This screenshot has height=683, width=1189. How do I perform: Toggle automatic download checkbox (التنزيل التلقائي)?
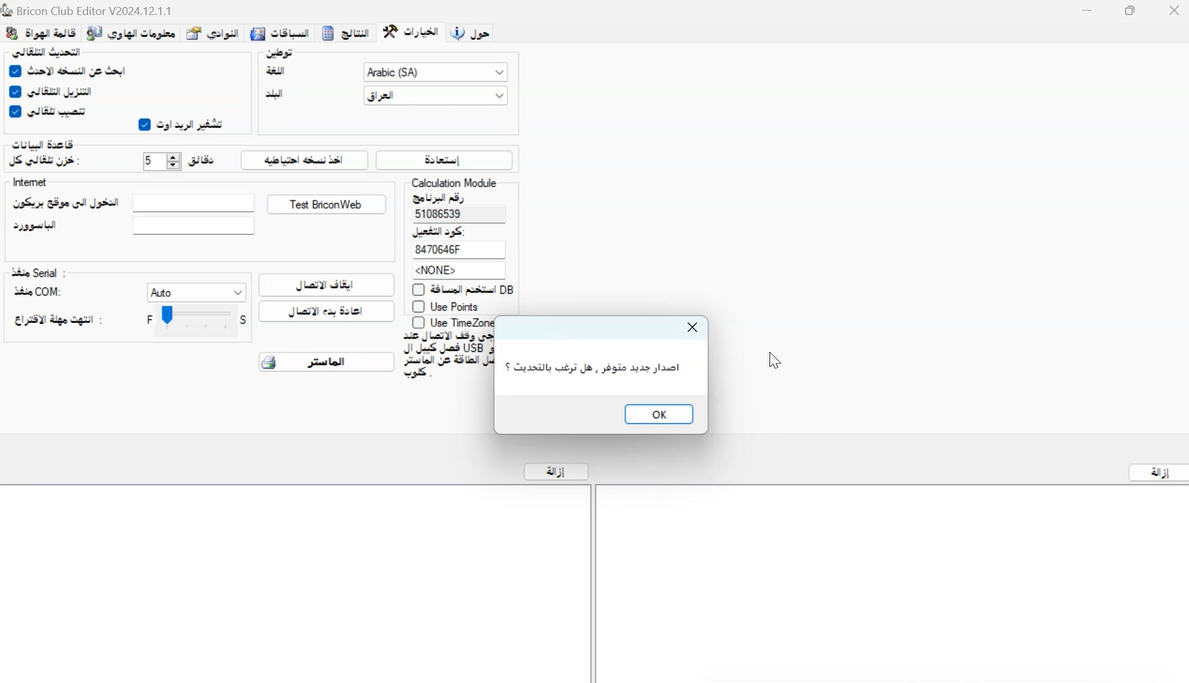(x=16, y=91)
